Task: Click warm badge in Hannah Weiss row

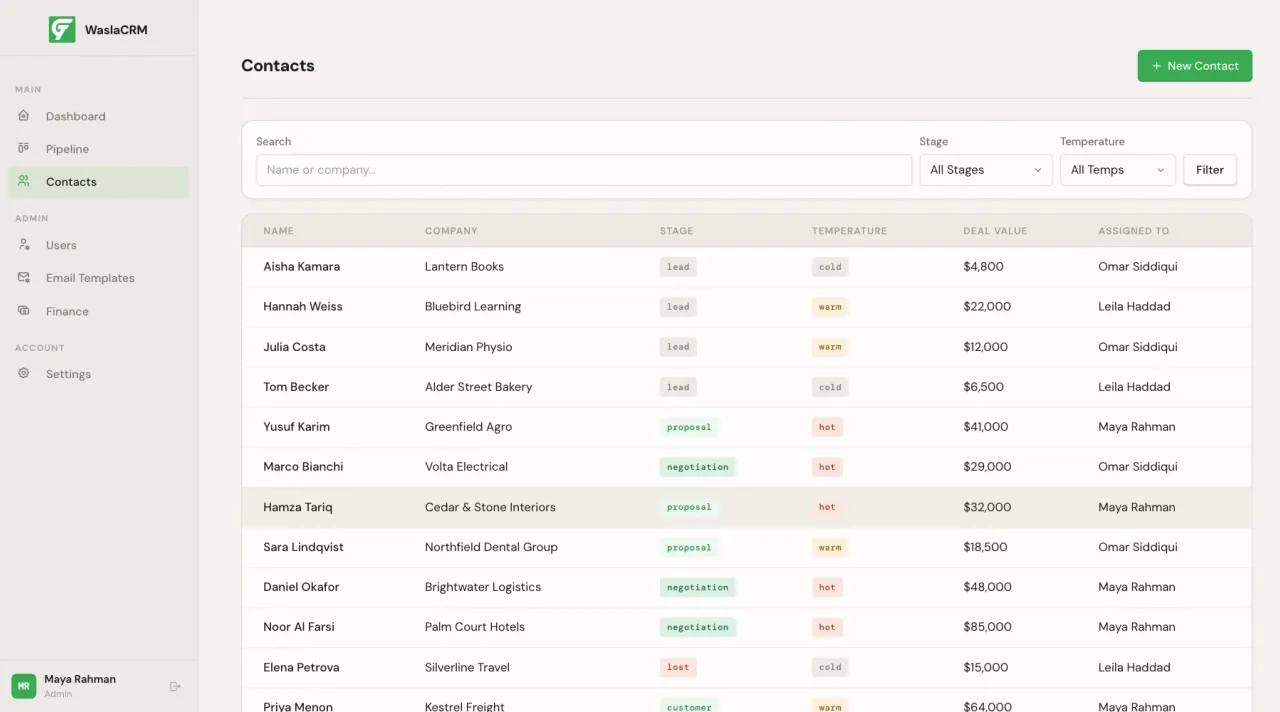Action: (830, 307)
